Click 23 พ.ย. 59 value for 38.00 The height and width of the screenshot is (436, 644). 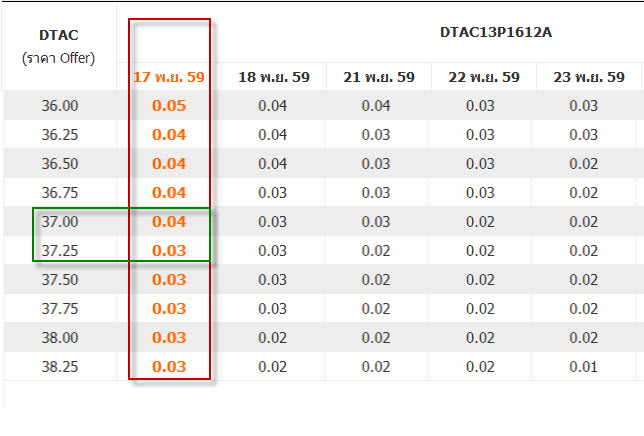click(x=584, y=337)
